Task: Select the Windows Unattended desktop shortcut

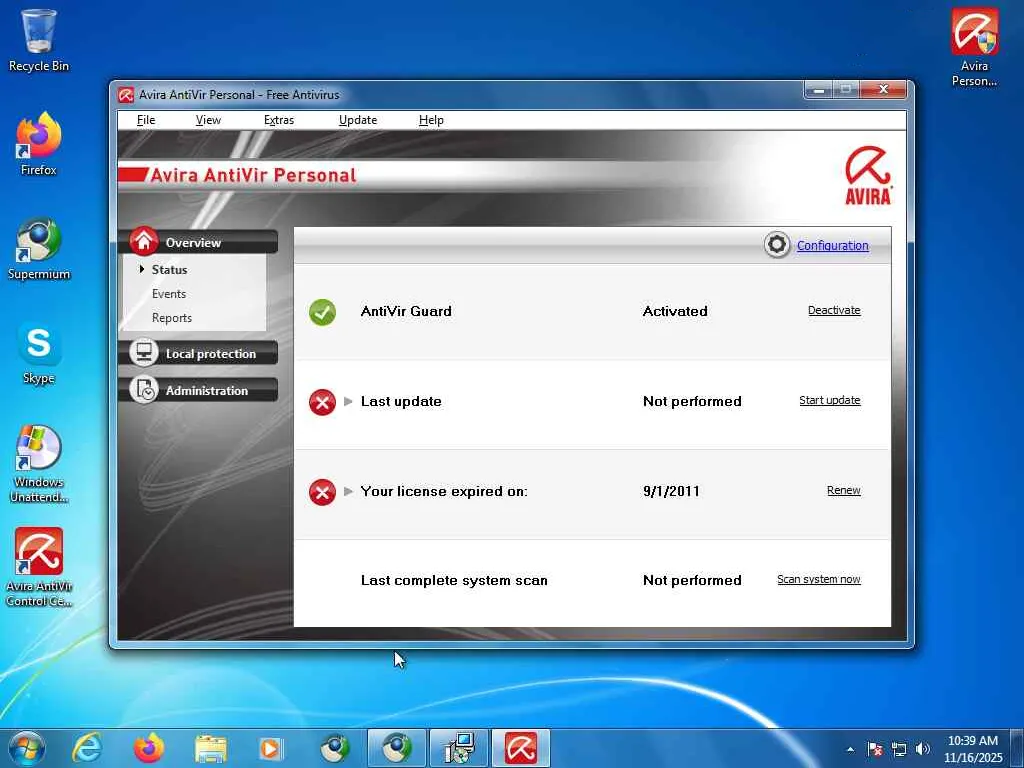Action: 39,464
